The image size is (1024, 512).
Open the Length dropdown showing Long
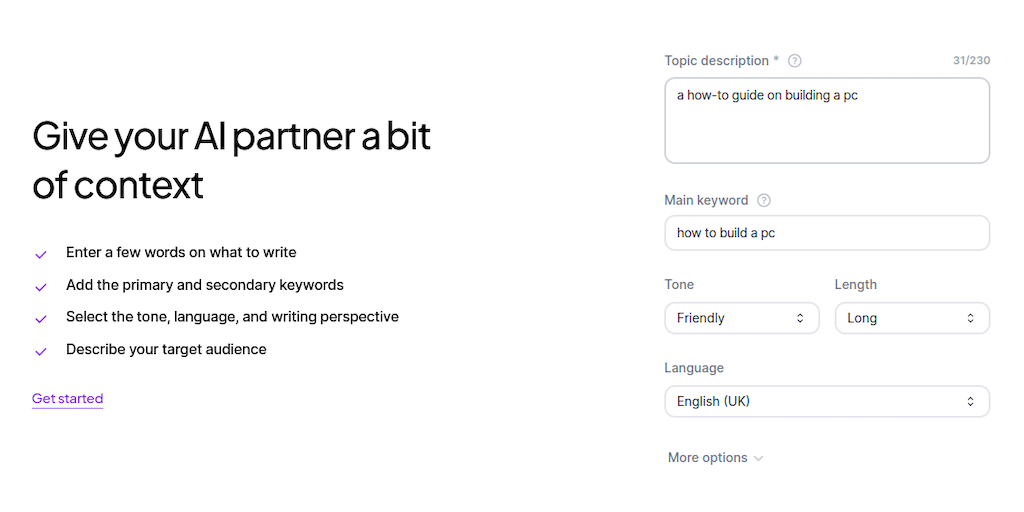911,318
